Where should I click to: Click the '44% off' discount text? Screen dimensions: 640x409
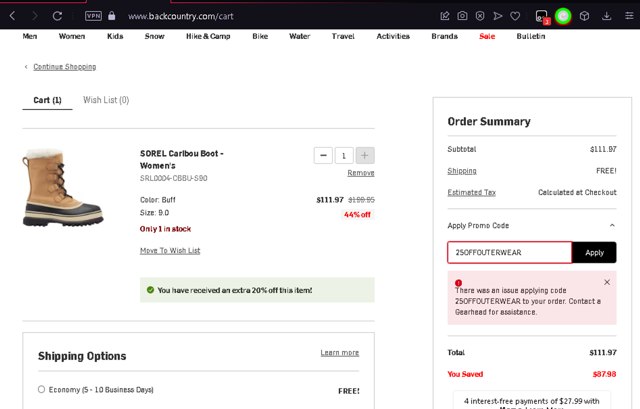357,215
